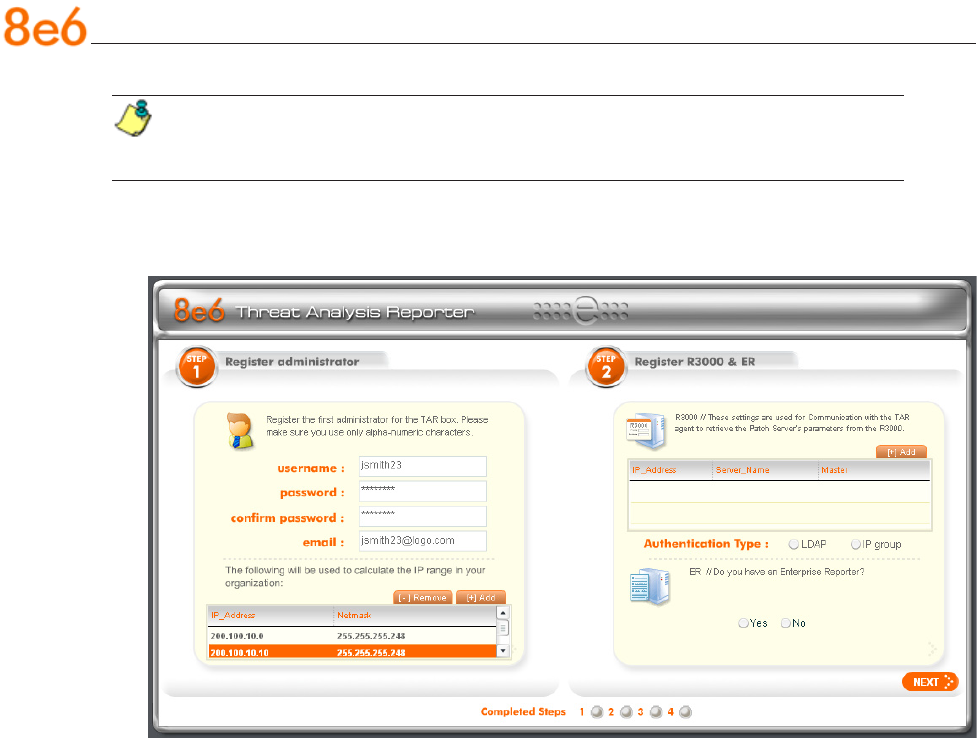Screen dimensions: 977x738
Task: Choose Yes for Enterprise Reporter
Action: pos(743,623)
